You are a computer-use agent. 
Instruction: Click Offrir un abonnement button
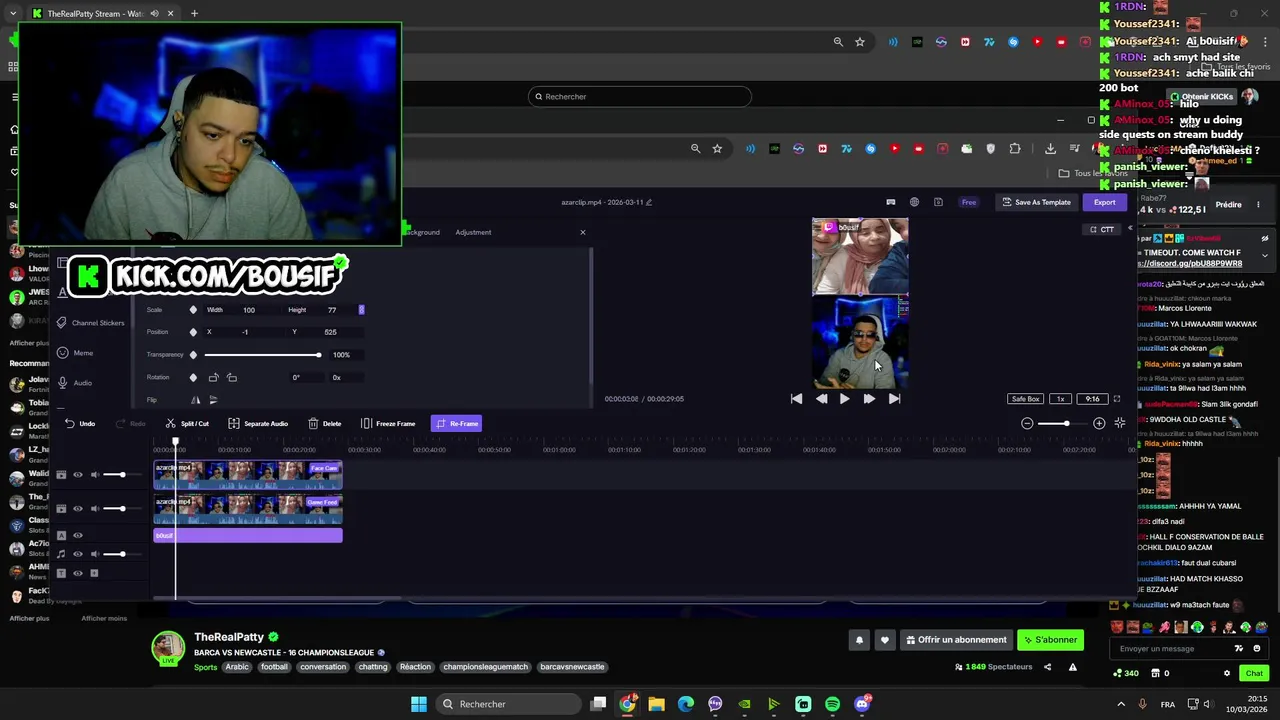[x=956, y=640]
